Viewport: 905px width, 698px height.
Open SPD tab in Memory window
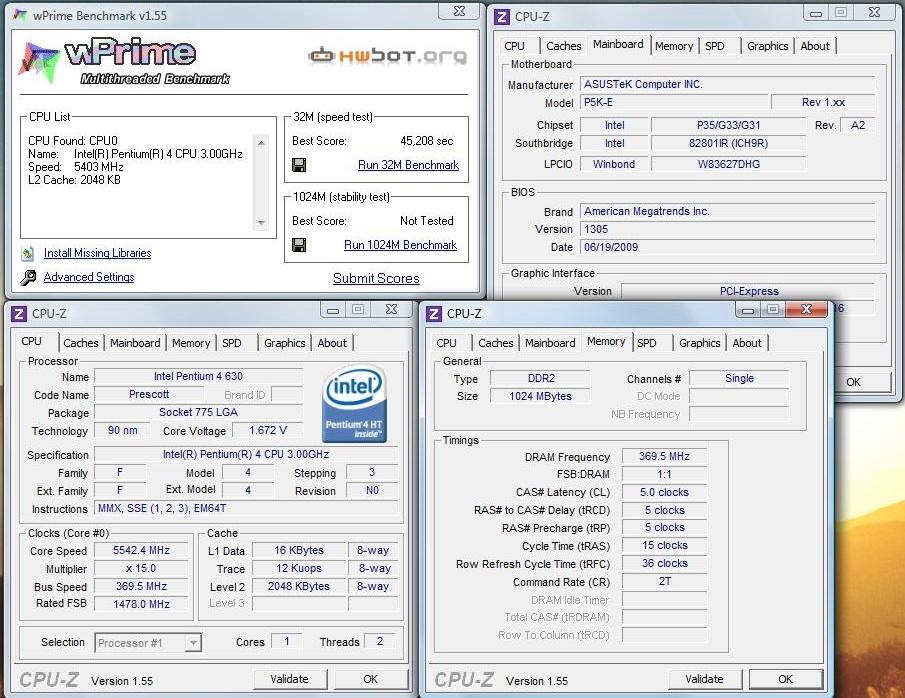tap(647, 343)
